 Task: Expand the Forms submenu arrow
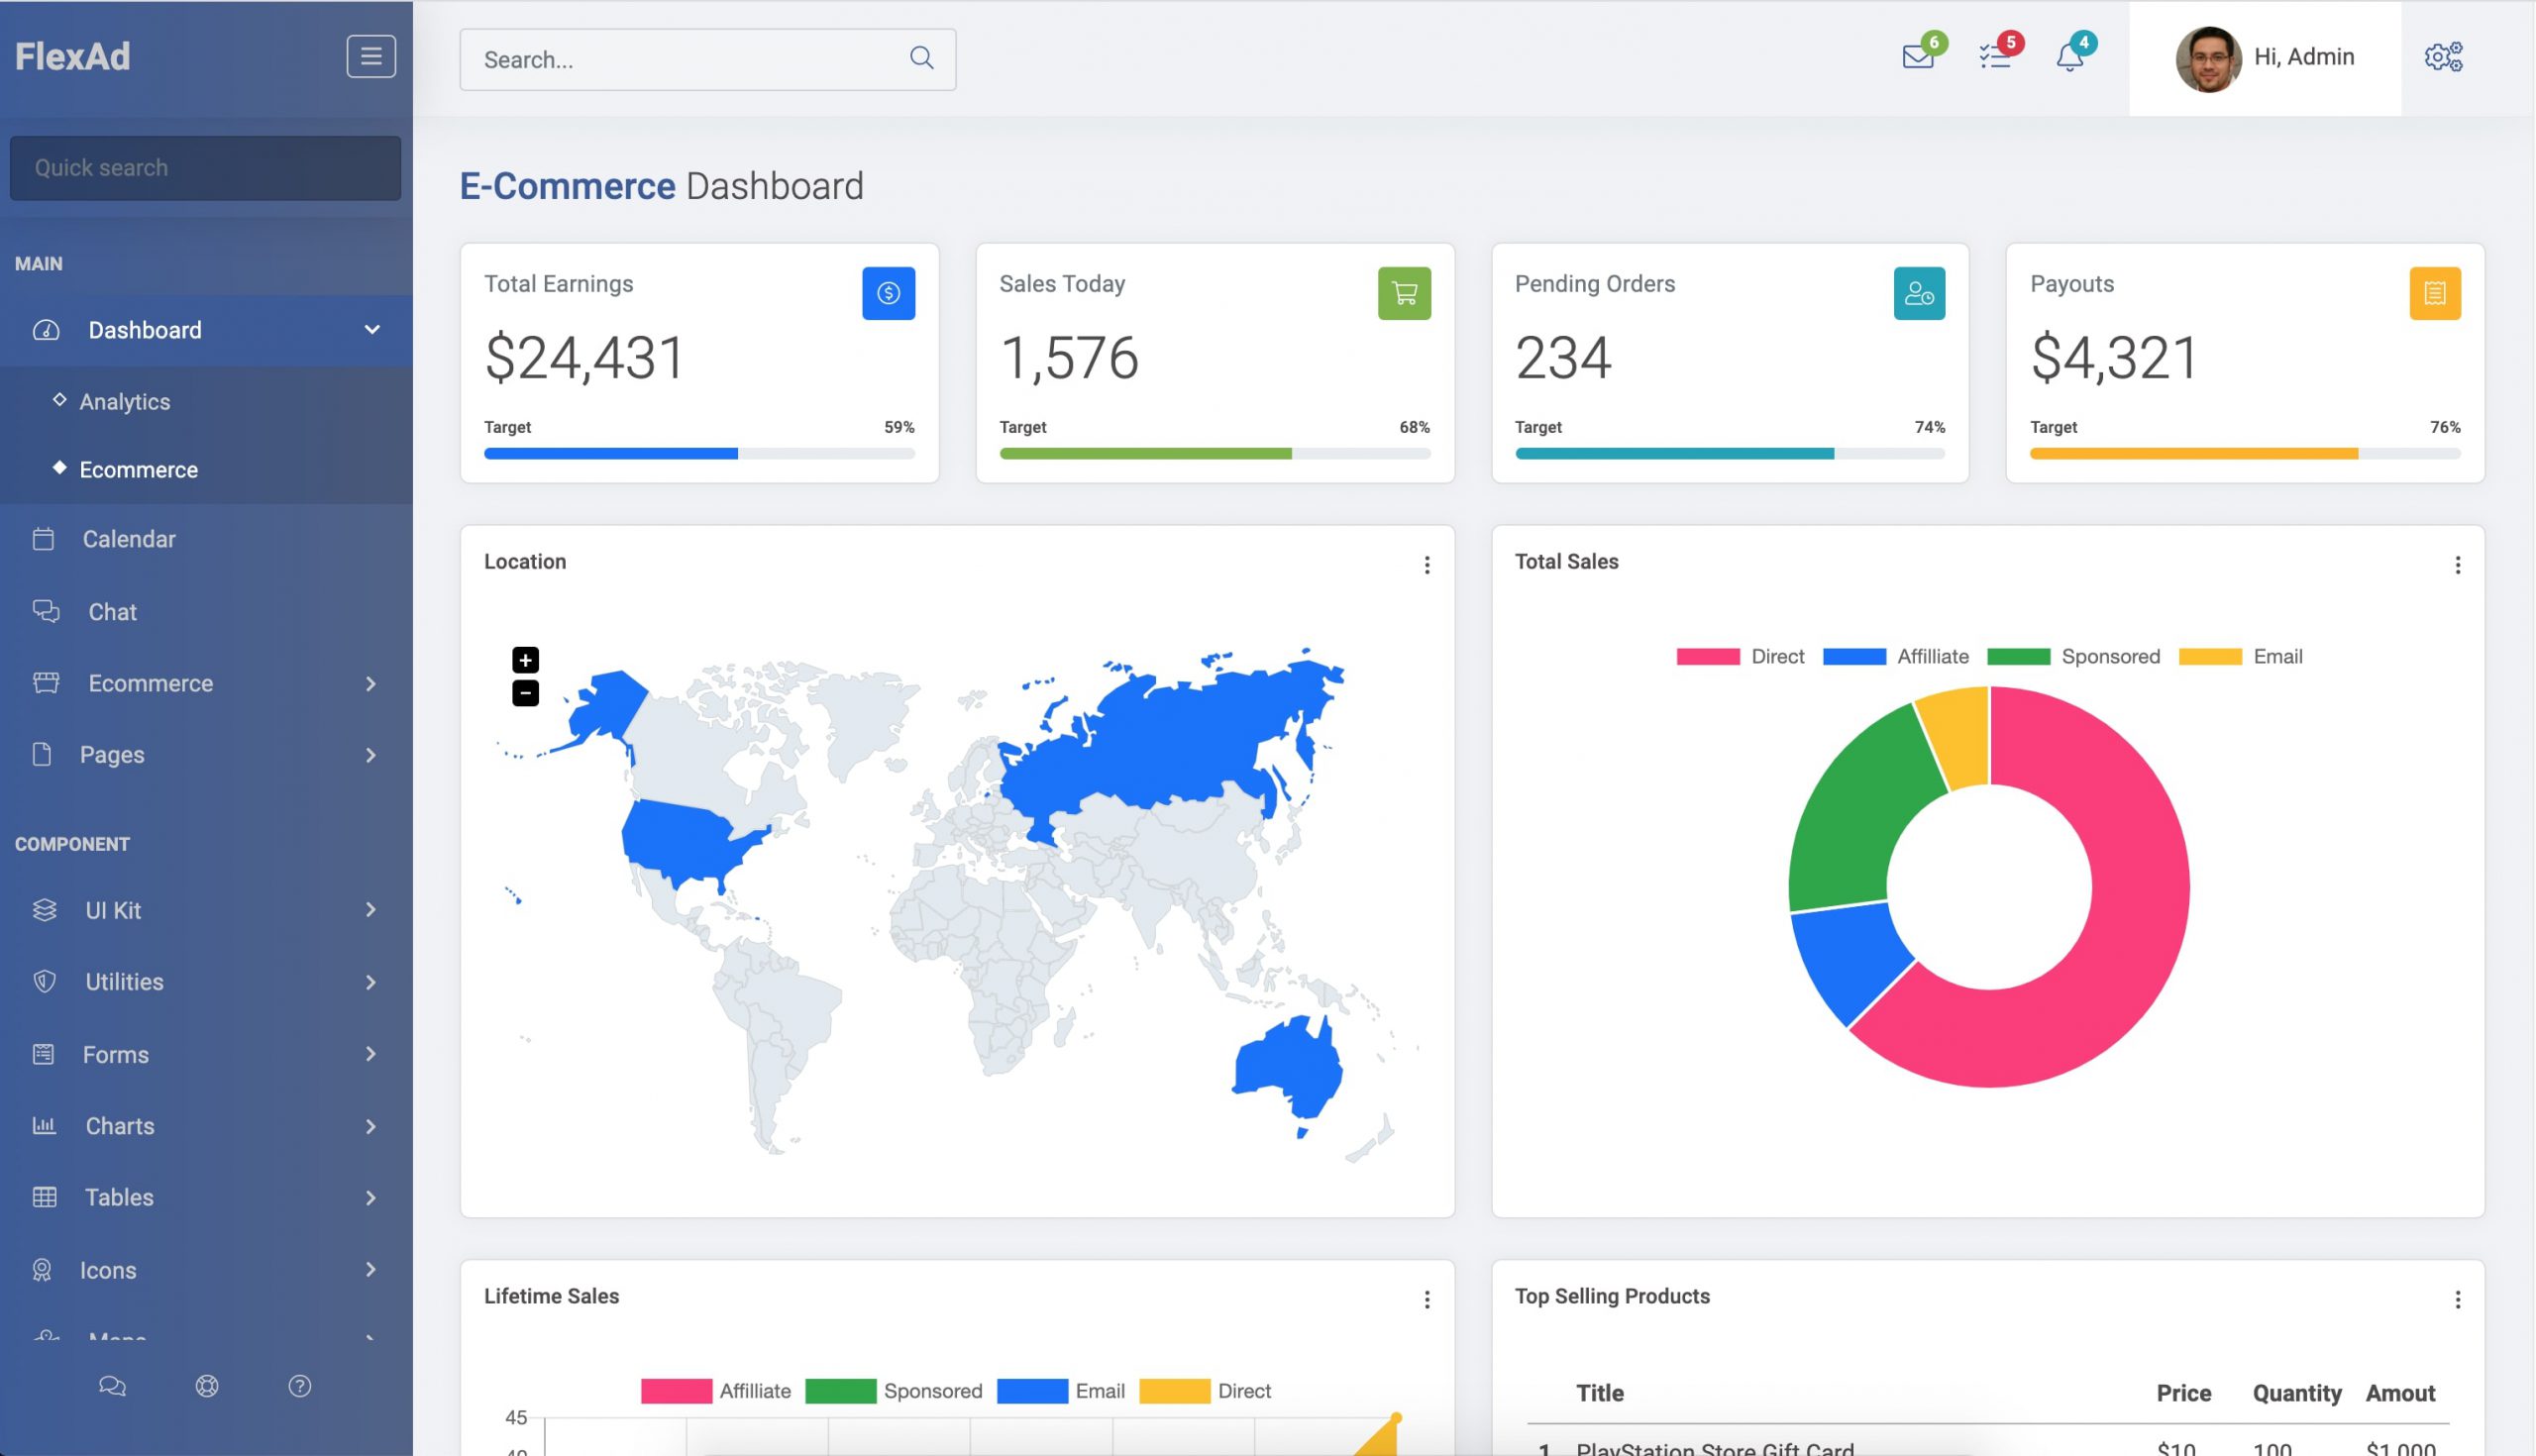tap(371, 1054)
